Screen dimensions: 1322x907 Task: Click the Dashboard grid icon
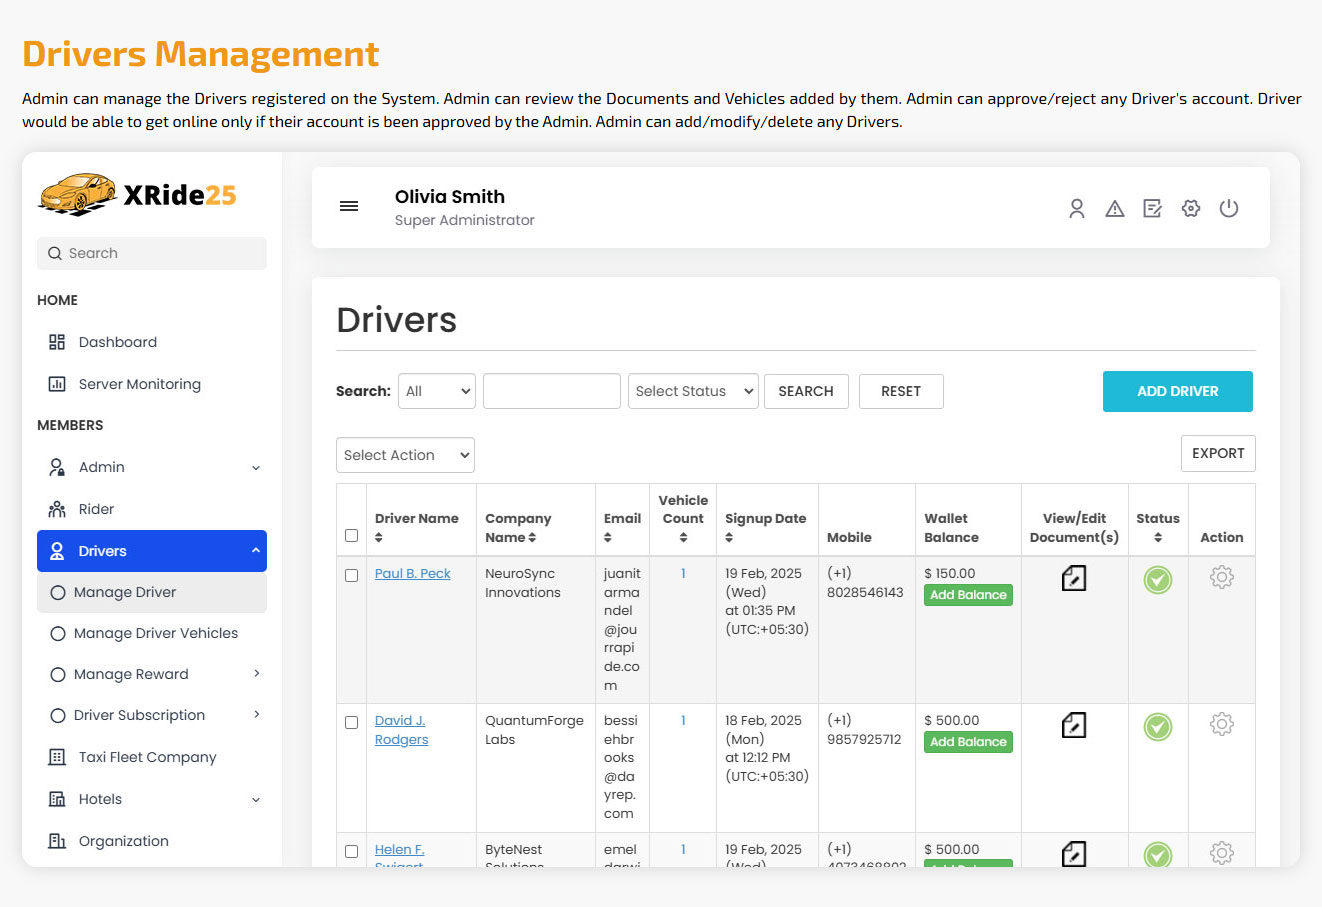(x=57, y=342)
